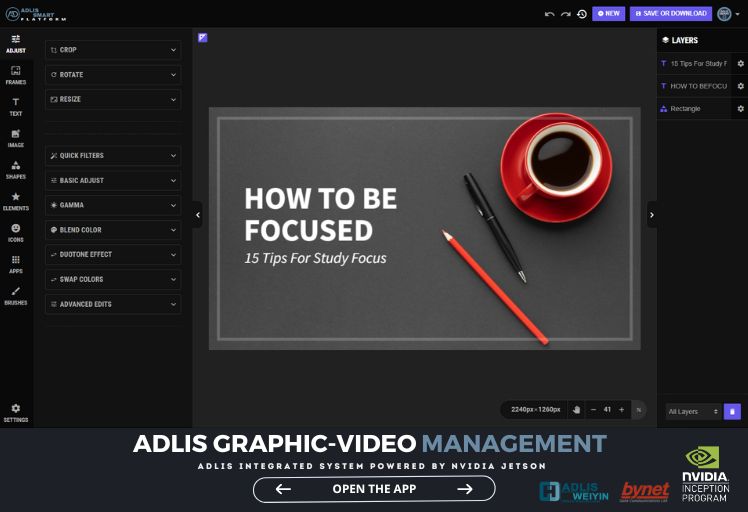Image resolution: width=748 pixels, height=512 pixels.
Task: Click the zoom in plus button
Action: [621, 409]
